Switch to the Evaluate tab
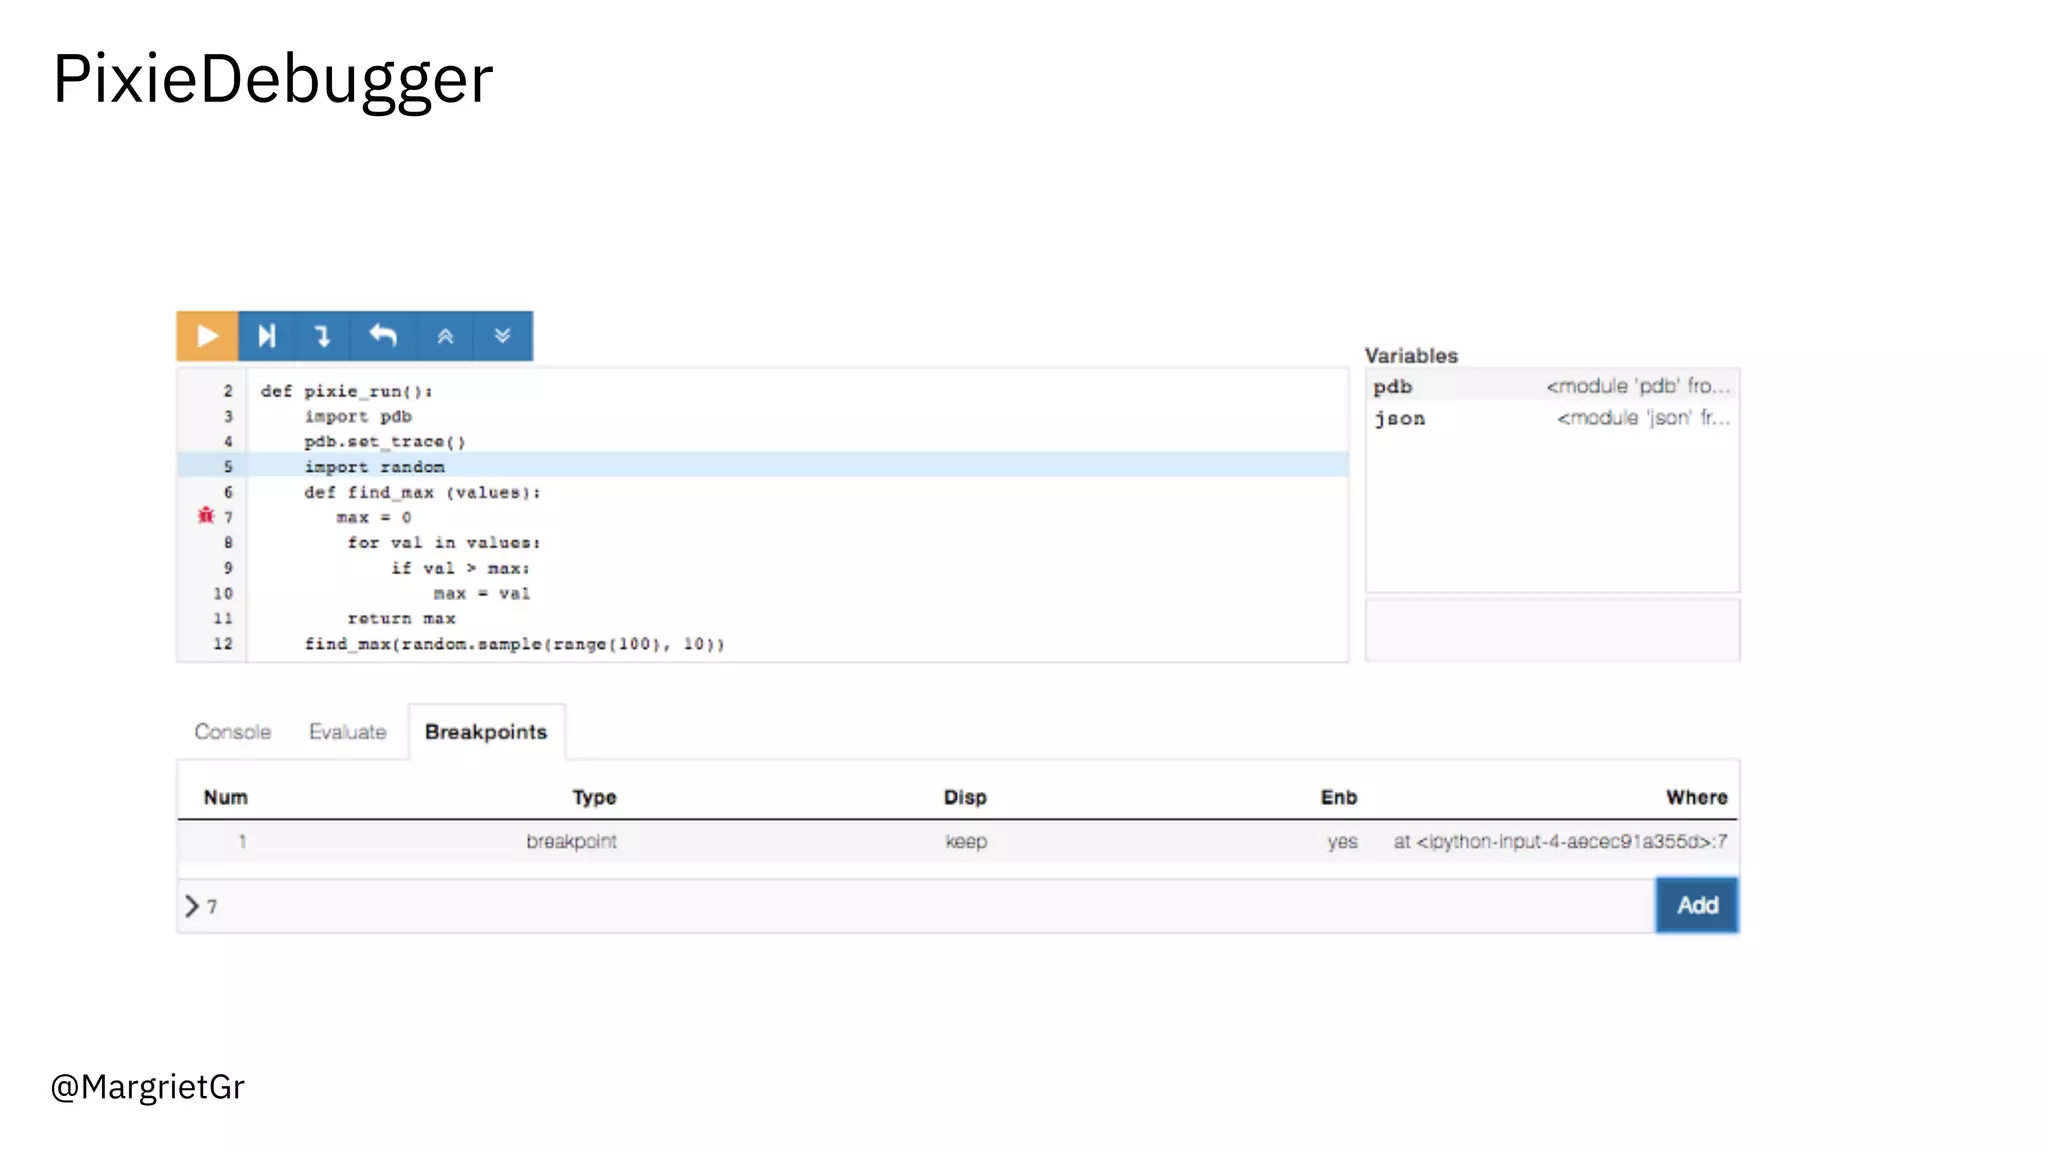This screenshot has height=1152, width=2048. 347,732
